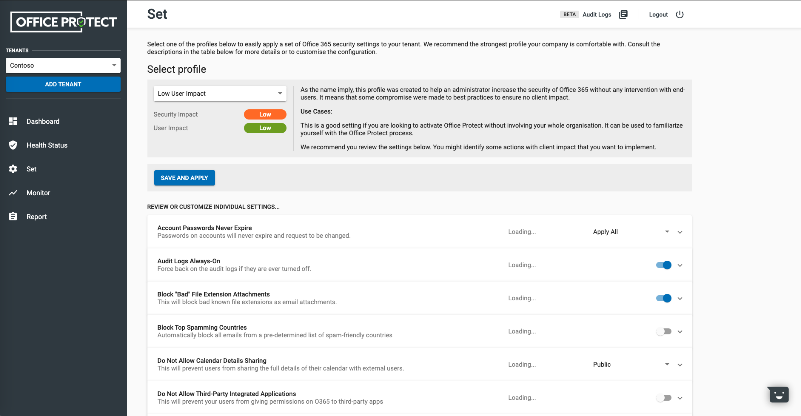Go to Health Status page
The image size is (801, 416).
point(47,145)
